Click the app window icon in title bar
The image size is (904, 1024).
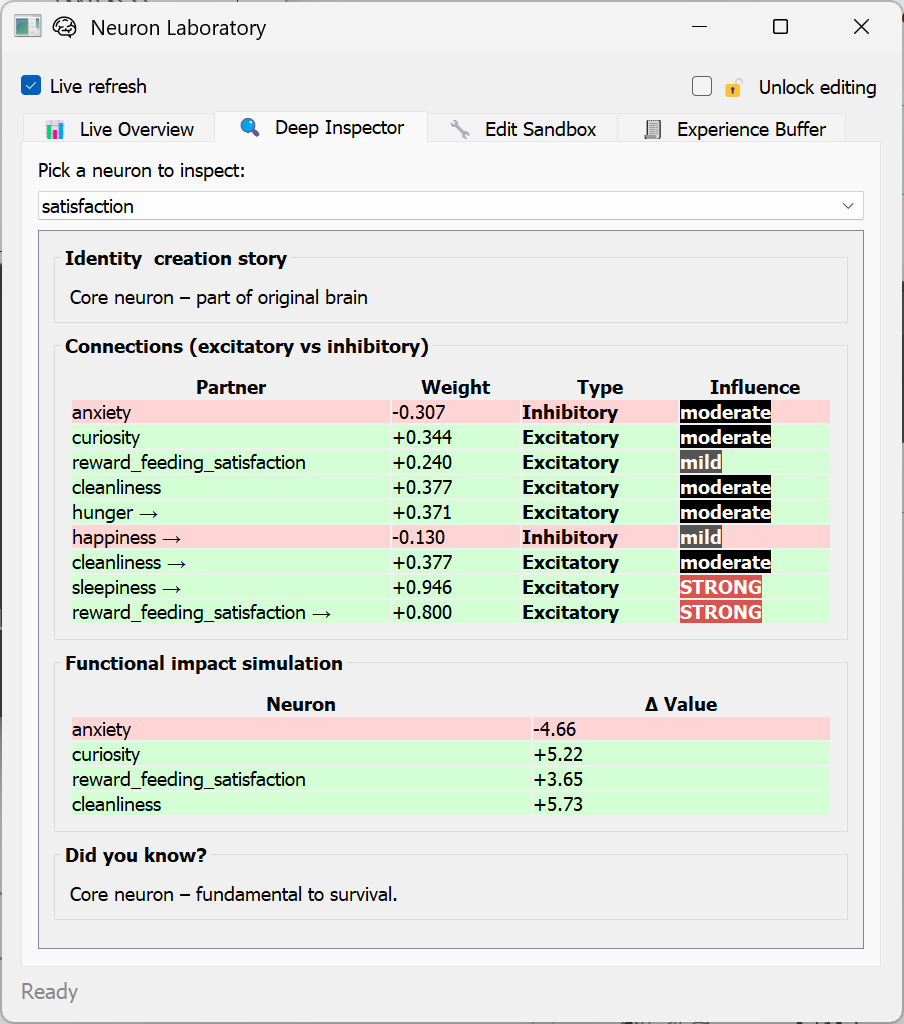(27, 27)
